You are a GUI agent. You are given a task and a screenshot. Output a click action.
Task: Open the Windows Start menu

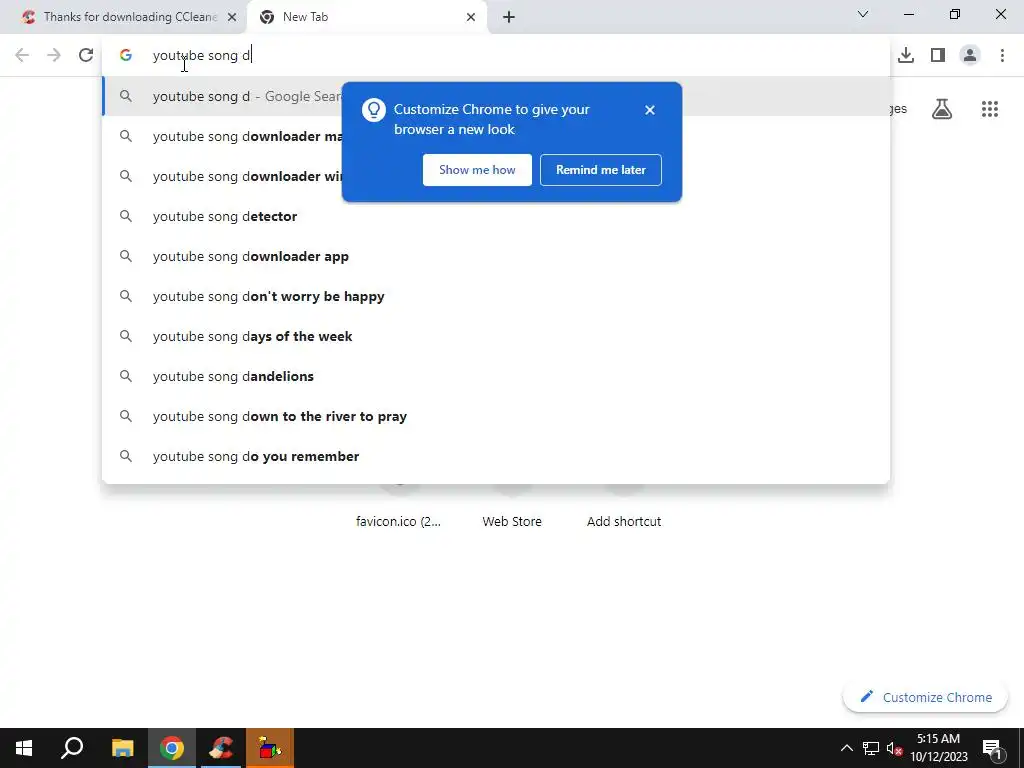click(24, 748)
